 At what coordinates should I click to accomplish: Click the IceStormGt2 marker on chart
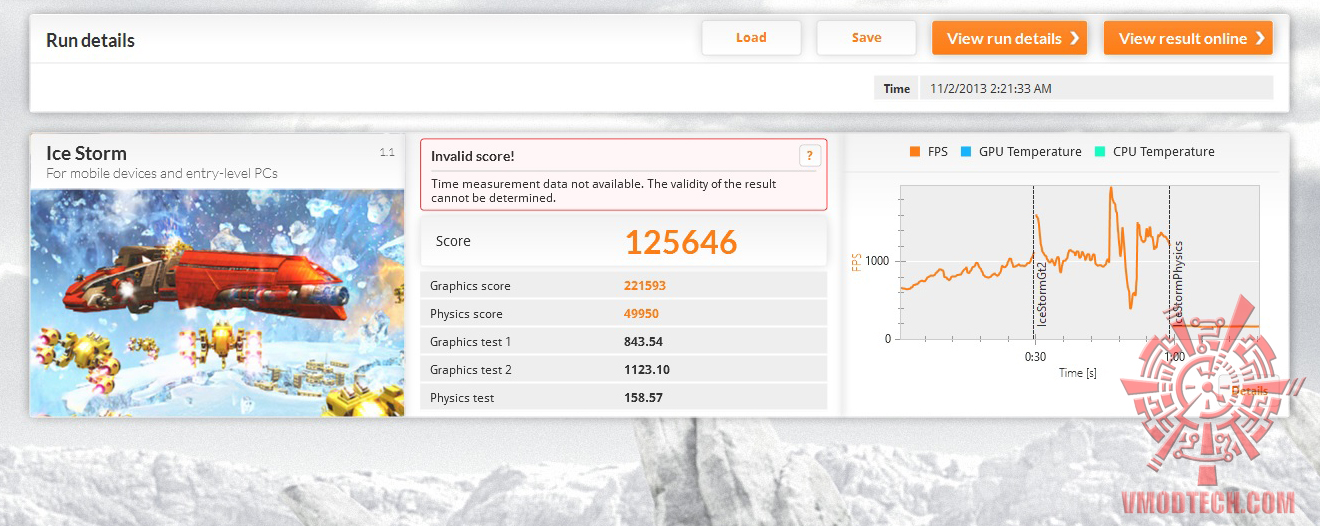[x=1042, y=295]
